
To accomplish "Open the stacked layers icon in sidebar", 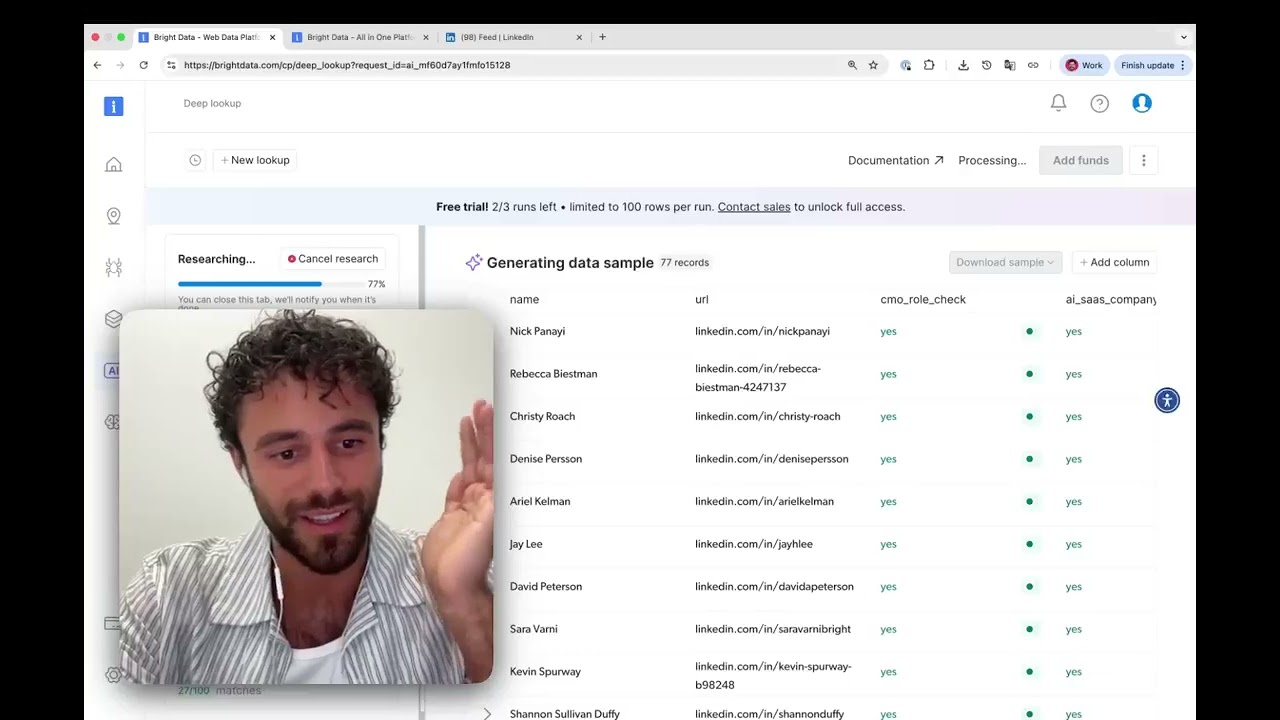I will (114, 319).
